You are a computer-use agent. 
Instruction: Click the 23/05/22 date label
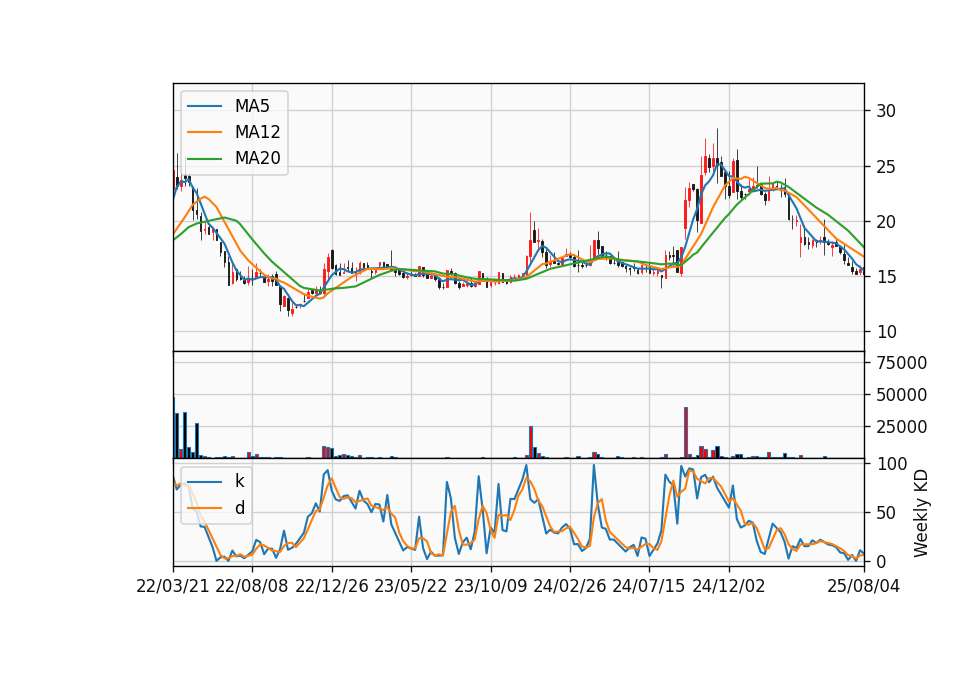click(x=411, y=586)
